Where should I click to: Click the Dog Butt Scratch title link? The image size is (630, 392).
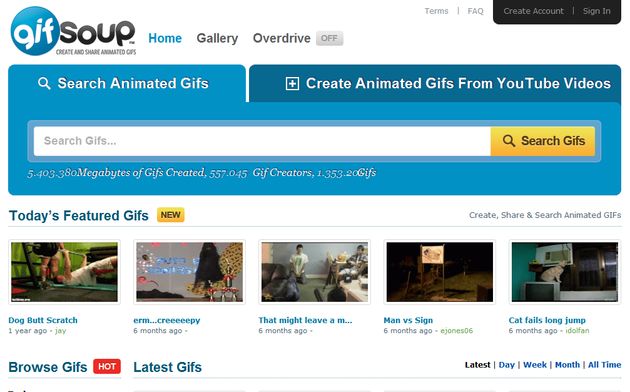click(x=43, y=320)
